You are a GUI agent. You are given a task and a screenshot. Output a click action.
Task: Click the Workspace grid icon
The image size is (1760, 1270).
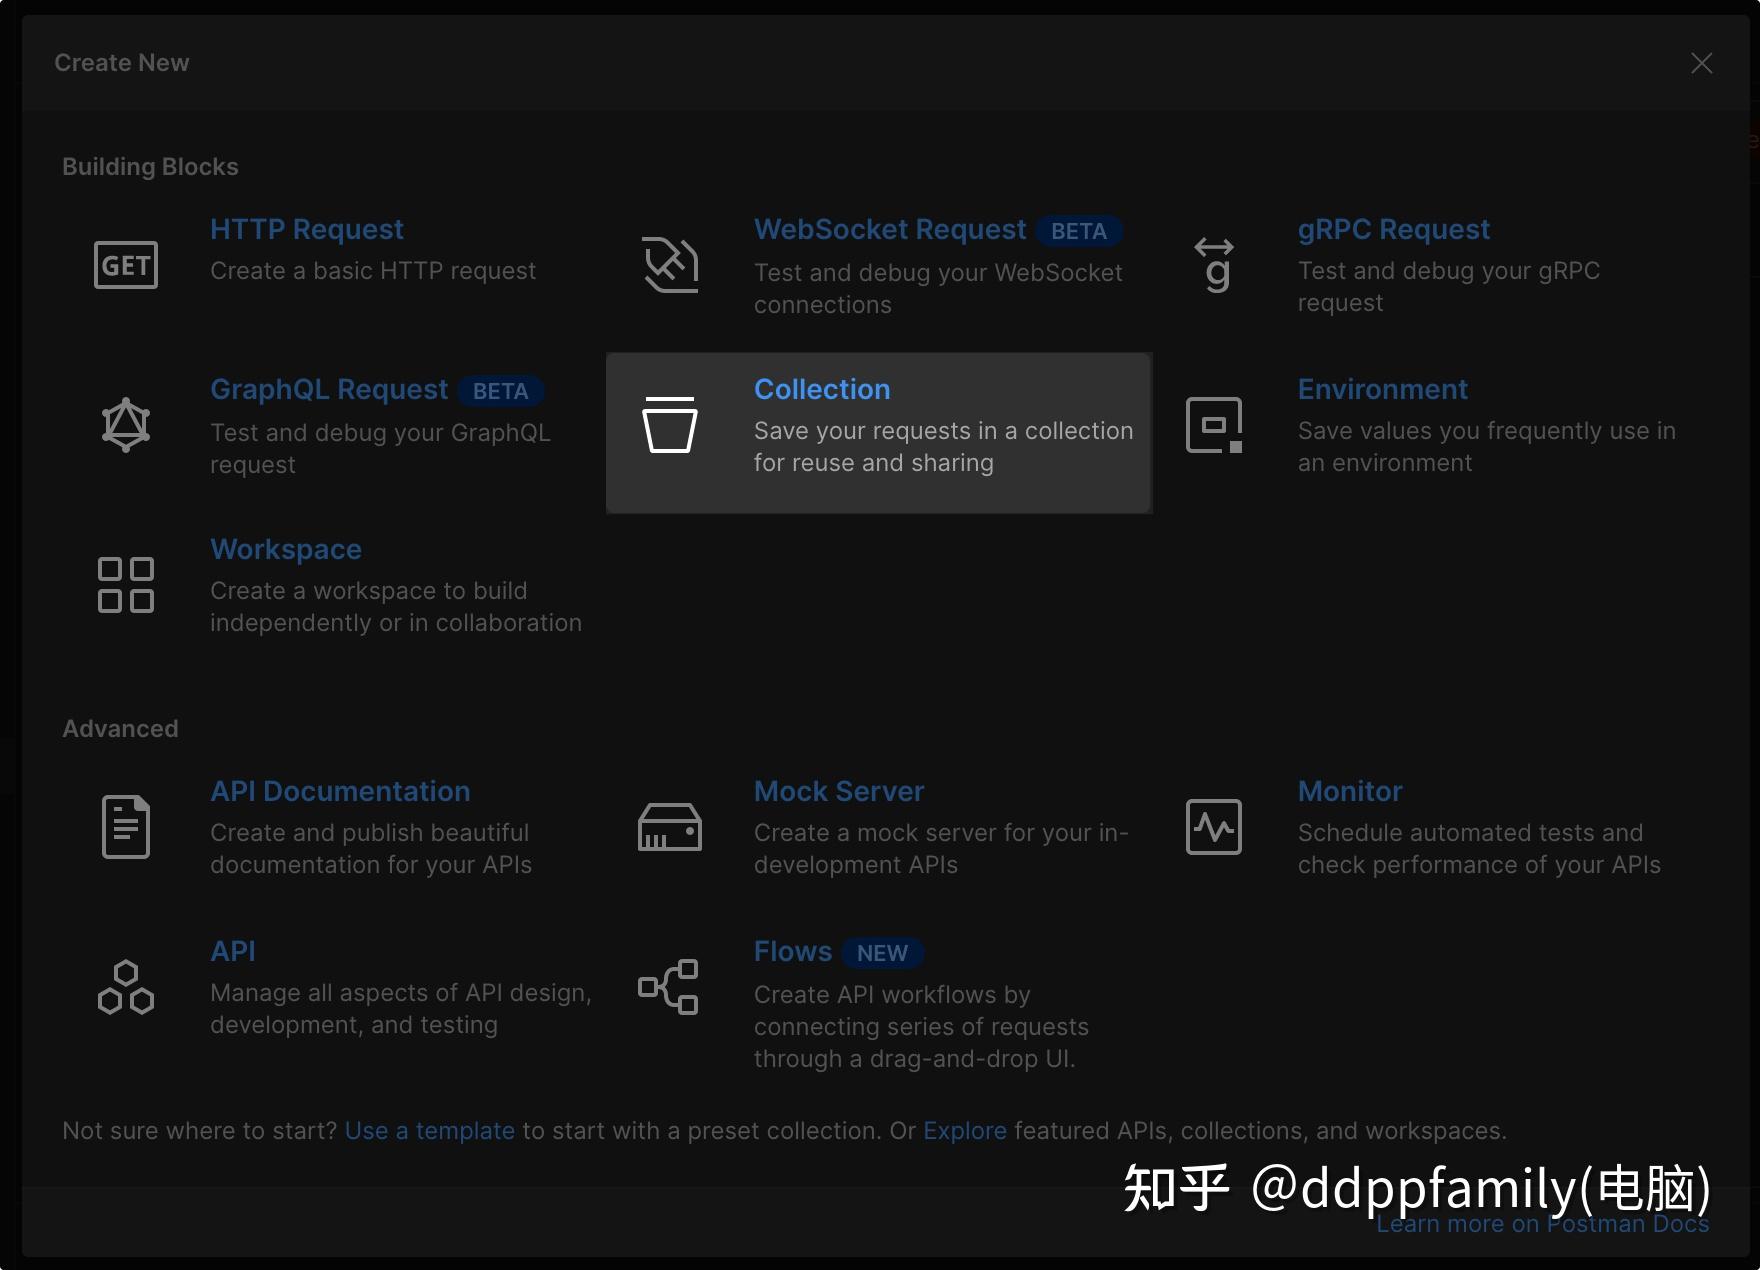click(126, 585)
